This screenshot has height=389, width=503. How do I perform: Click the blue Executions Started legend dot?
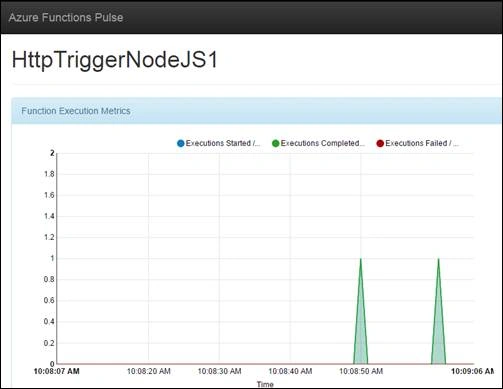coord(181,144)
